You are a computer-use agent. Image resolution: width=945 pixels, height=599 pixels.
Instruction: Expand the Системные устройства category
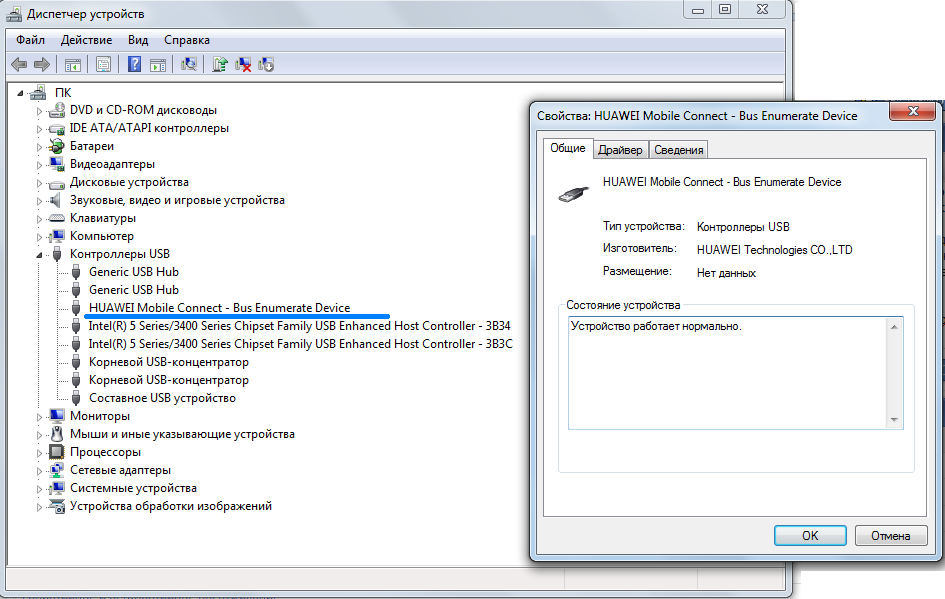click(x=39, y=489)
